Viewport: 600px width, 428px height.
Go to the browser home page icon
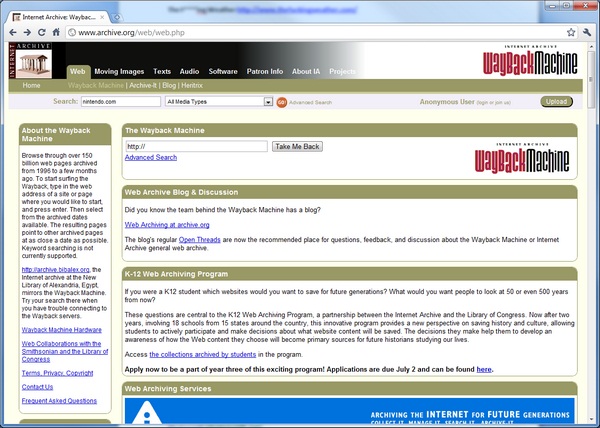56,33
